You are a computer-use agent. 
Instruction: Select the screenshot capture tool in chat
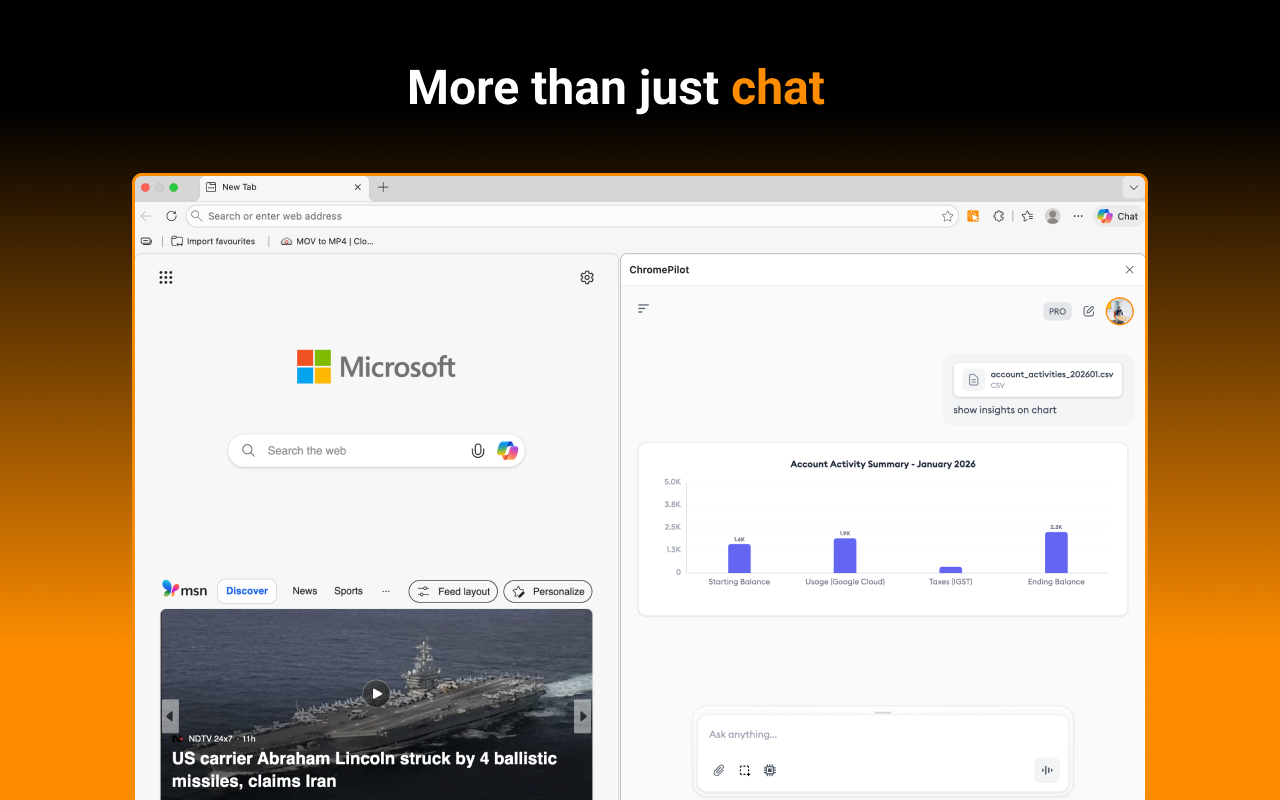point(744,770)
